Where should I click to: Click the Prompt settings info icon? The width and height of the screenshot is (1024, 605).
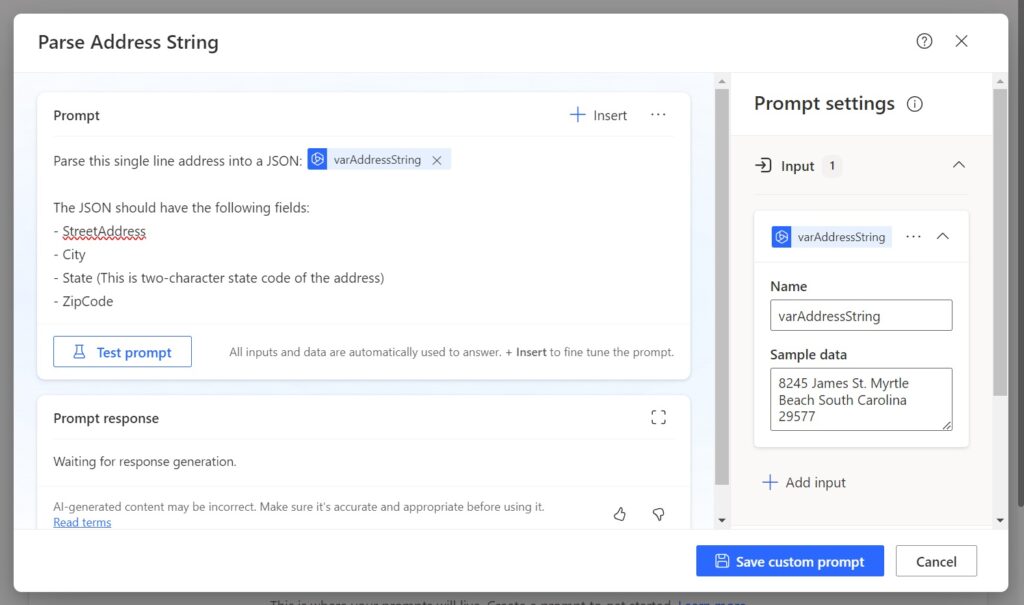(x=914, y=104)
